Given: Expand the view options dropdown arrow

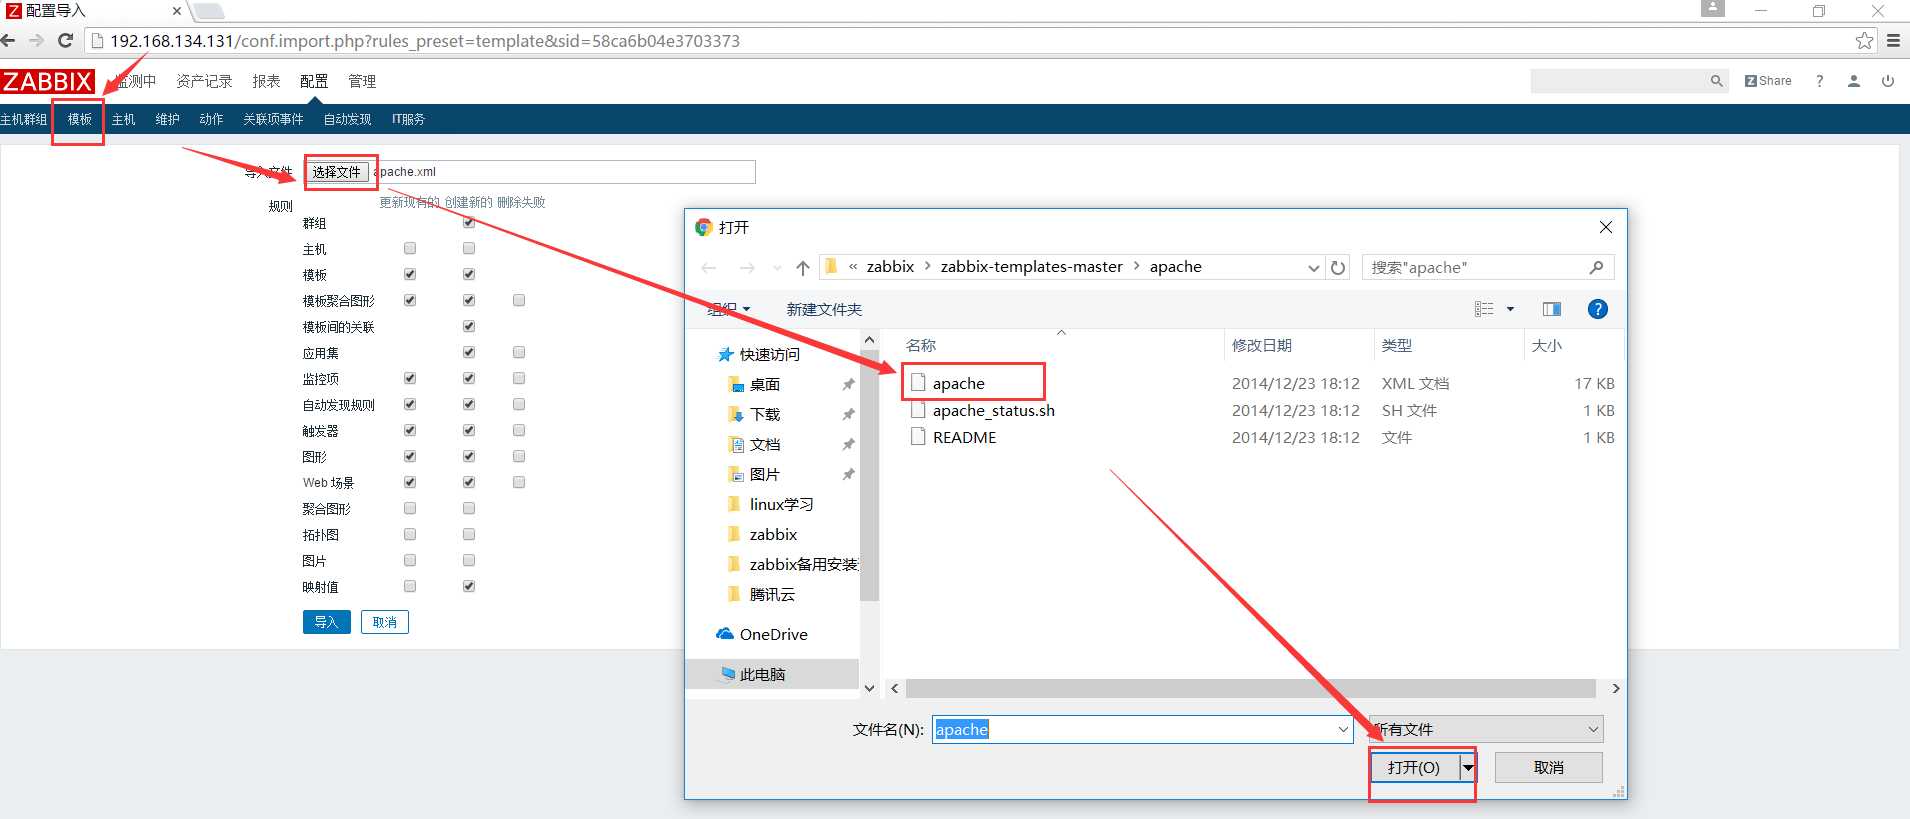Looking at the screenshot, I should click(x=1510, y=309).
